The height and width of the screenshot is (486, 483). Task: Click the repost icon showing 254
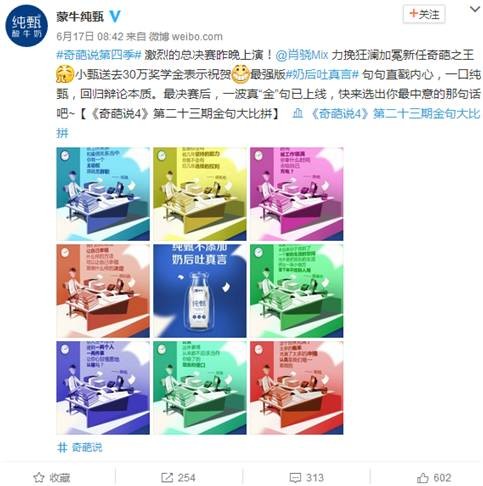coord(167,477)
